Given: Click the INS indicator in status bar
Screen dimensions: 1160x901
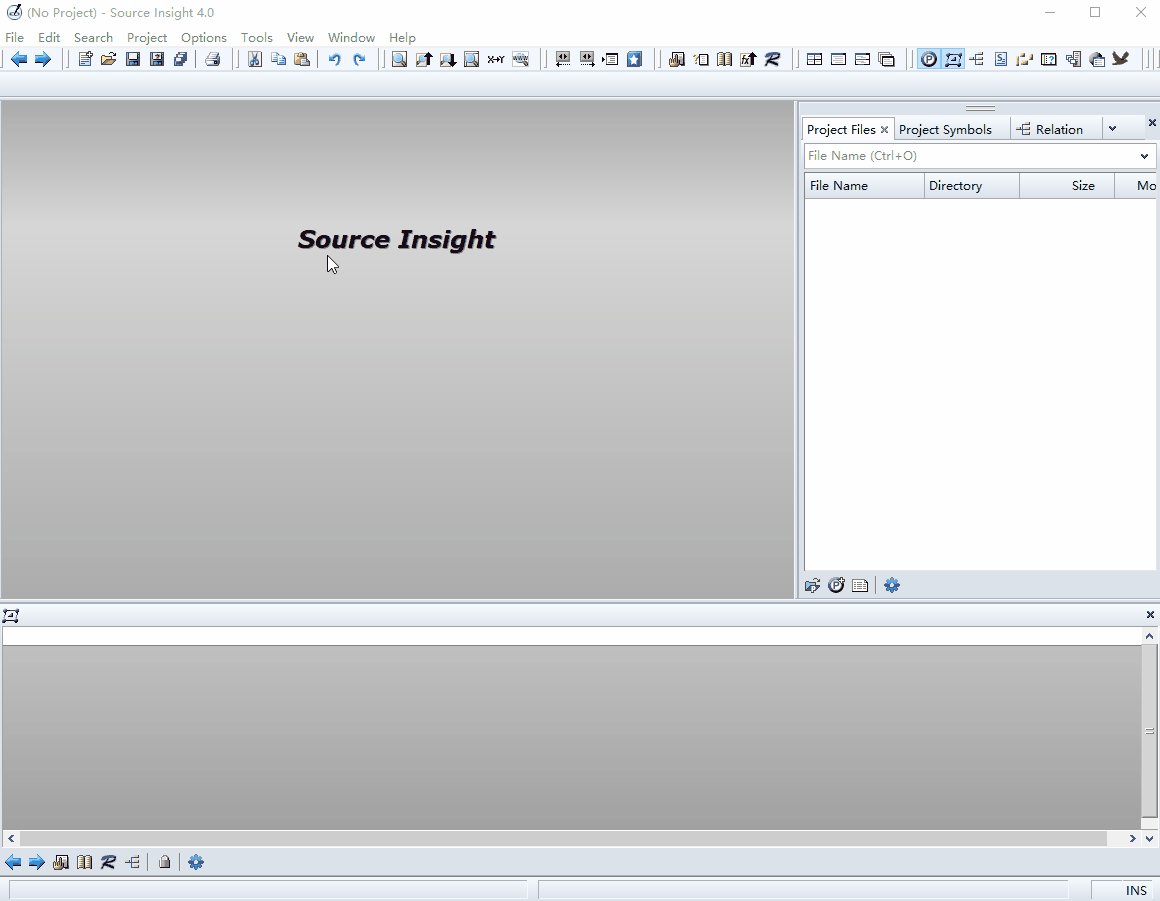Looking at the screenshot, I should (1136, 891).
